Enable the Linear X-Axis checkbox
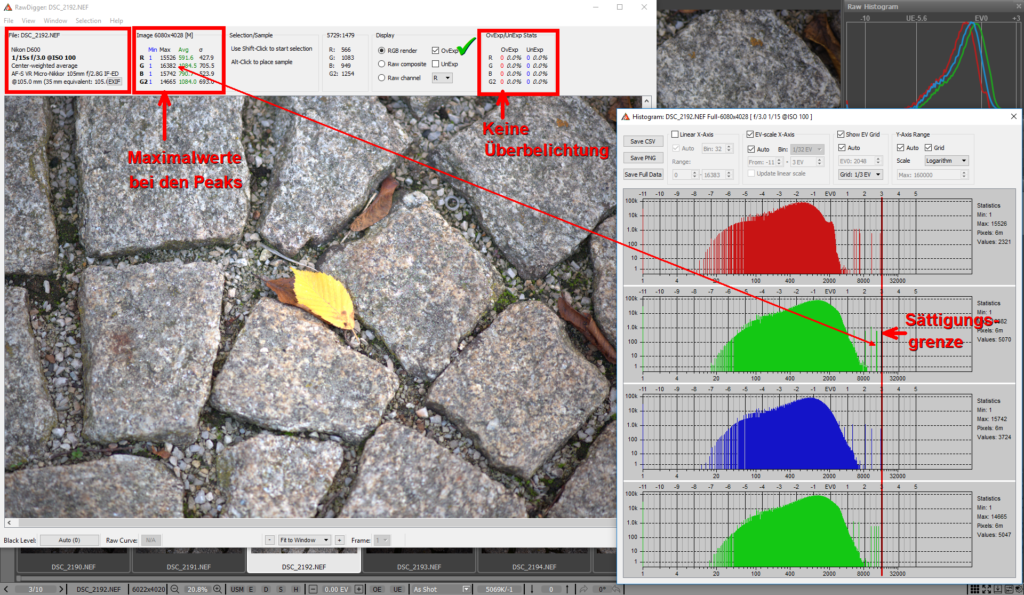 click(x=677, y=134)
